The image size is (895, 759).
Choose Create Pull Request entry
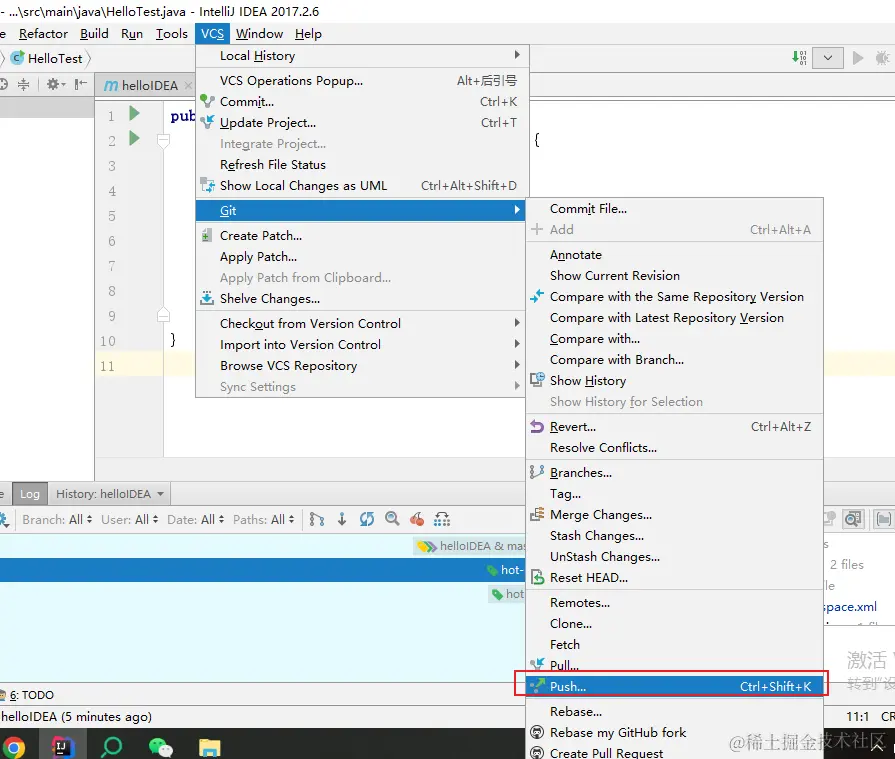674,752
